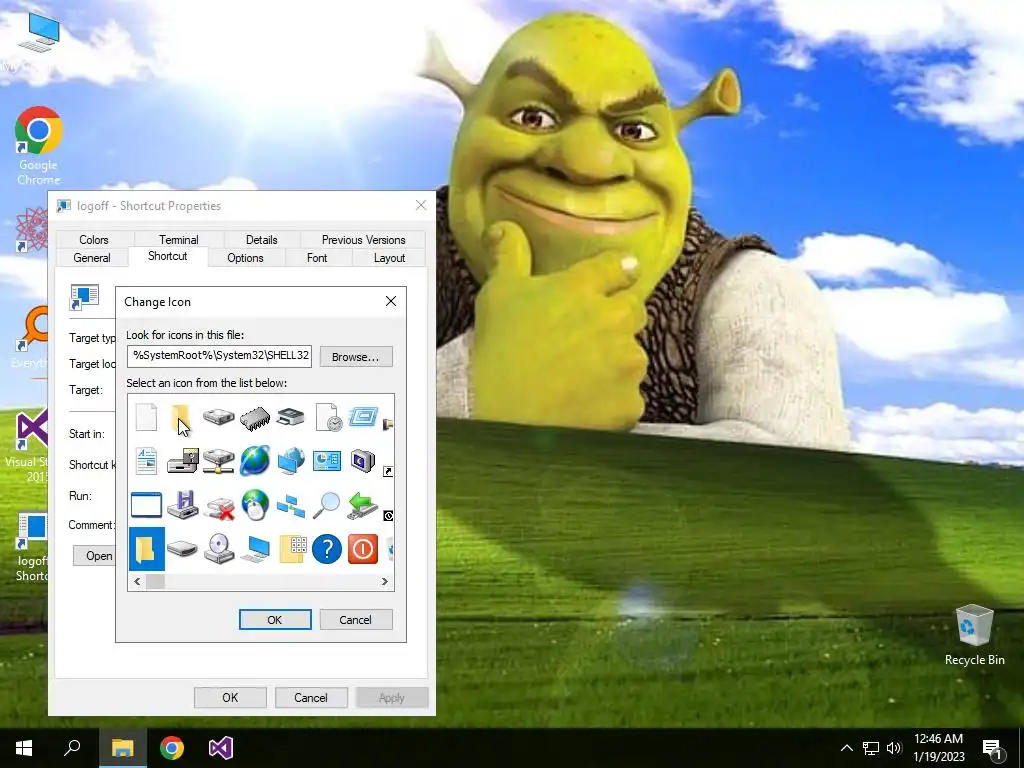Choose the red power shutdown icon
1024x768 pixels.
[x=362, y=549]
